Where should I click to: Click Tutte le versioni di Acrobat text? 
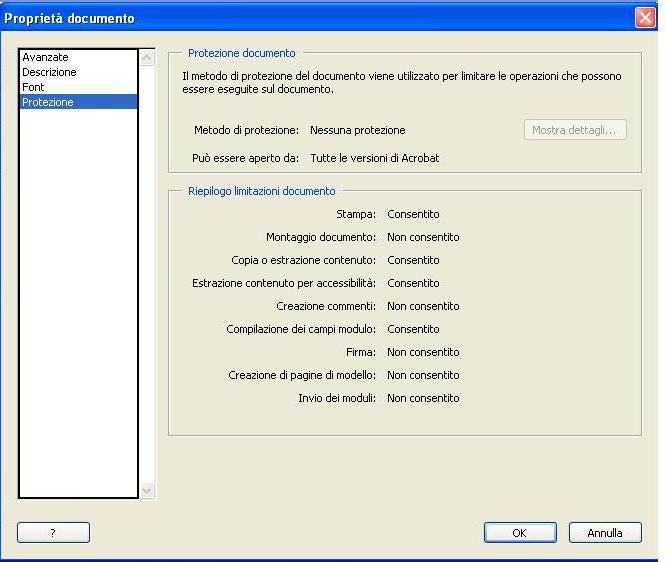pyautogui.click(x=374, y=158)
